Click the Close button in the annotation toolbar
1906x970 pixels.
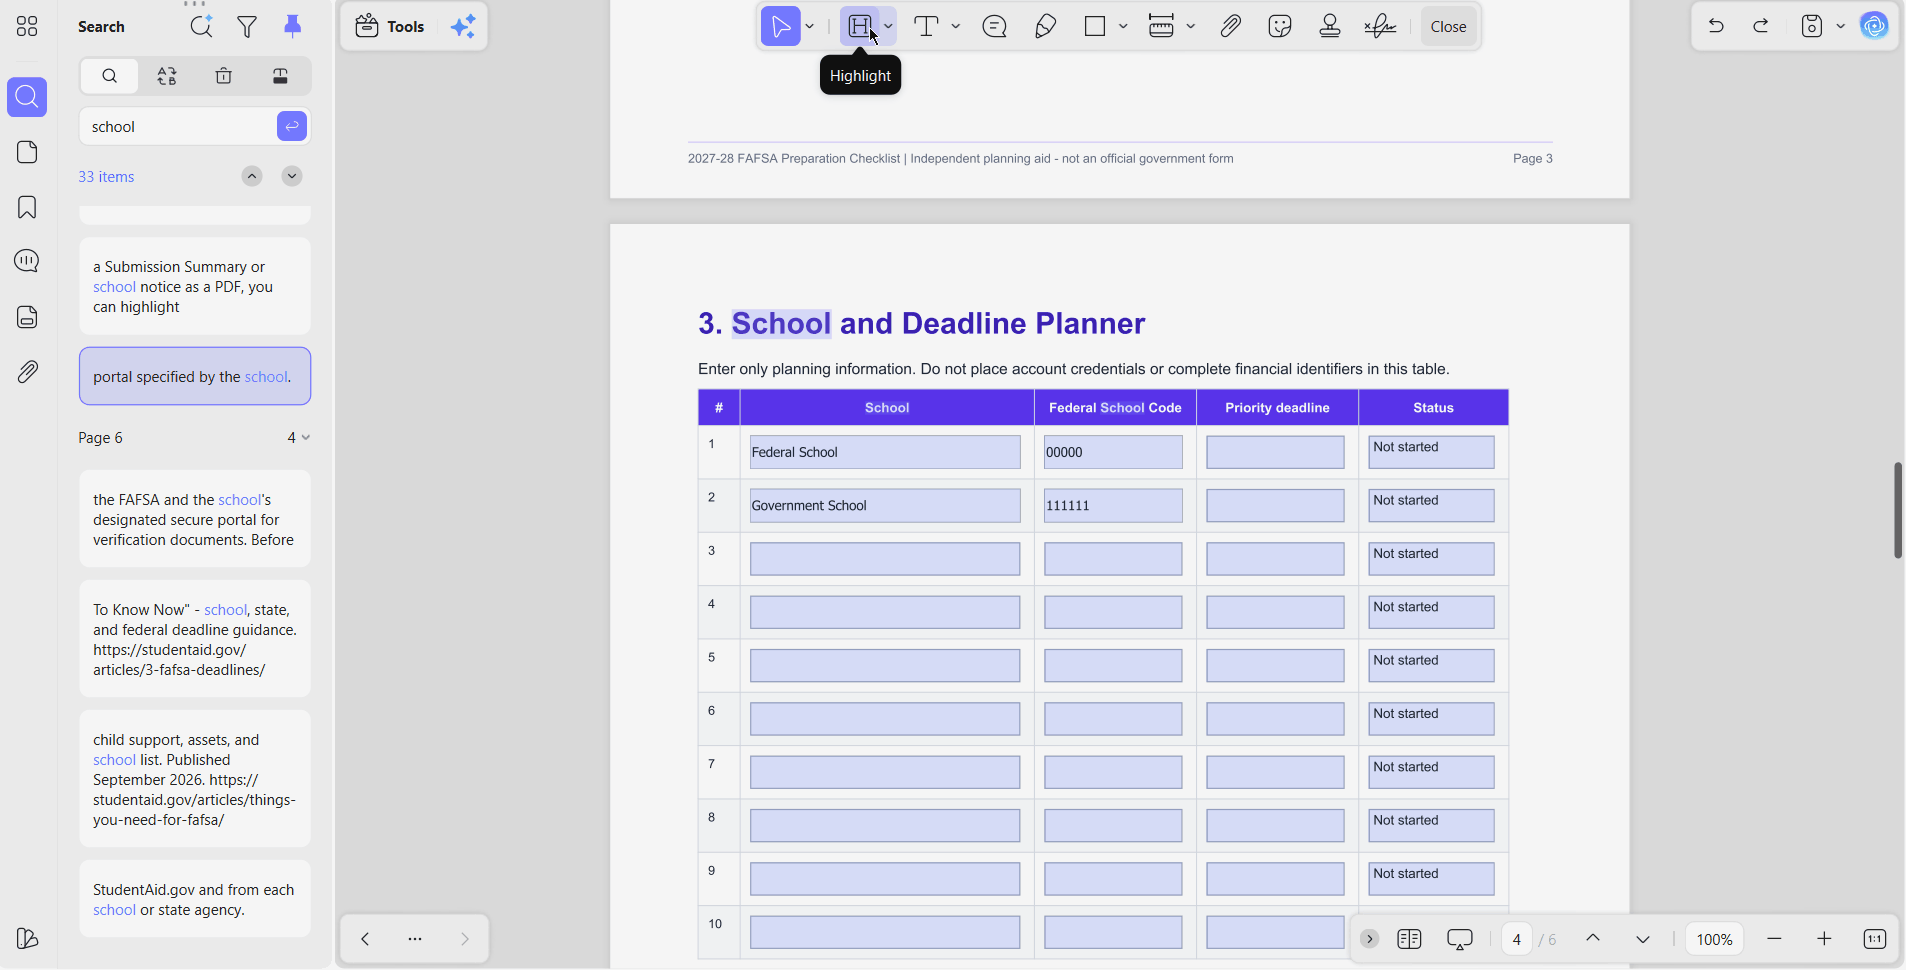[x=1448, y=27]
